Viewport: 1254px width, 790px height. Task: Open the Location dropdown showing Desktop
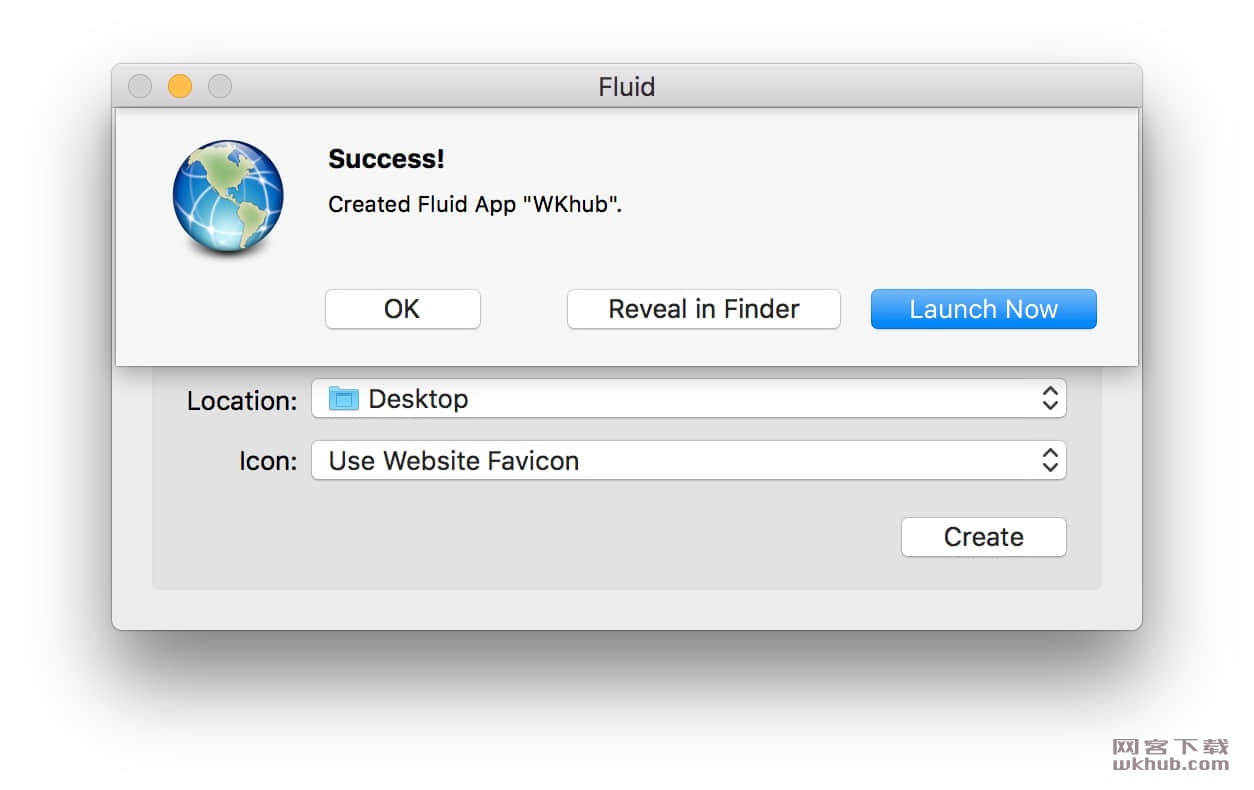coord(688,399)
